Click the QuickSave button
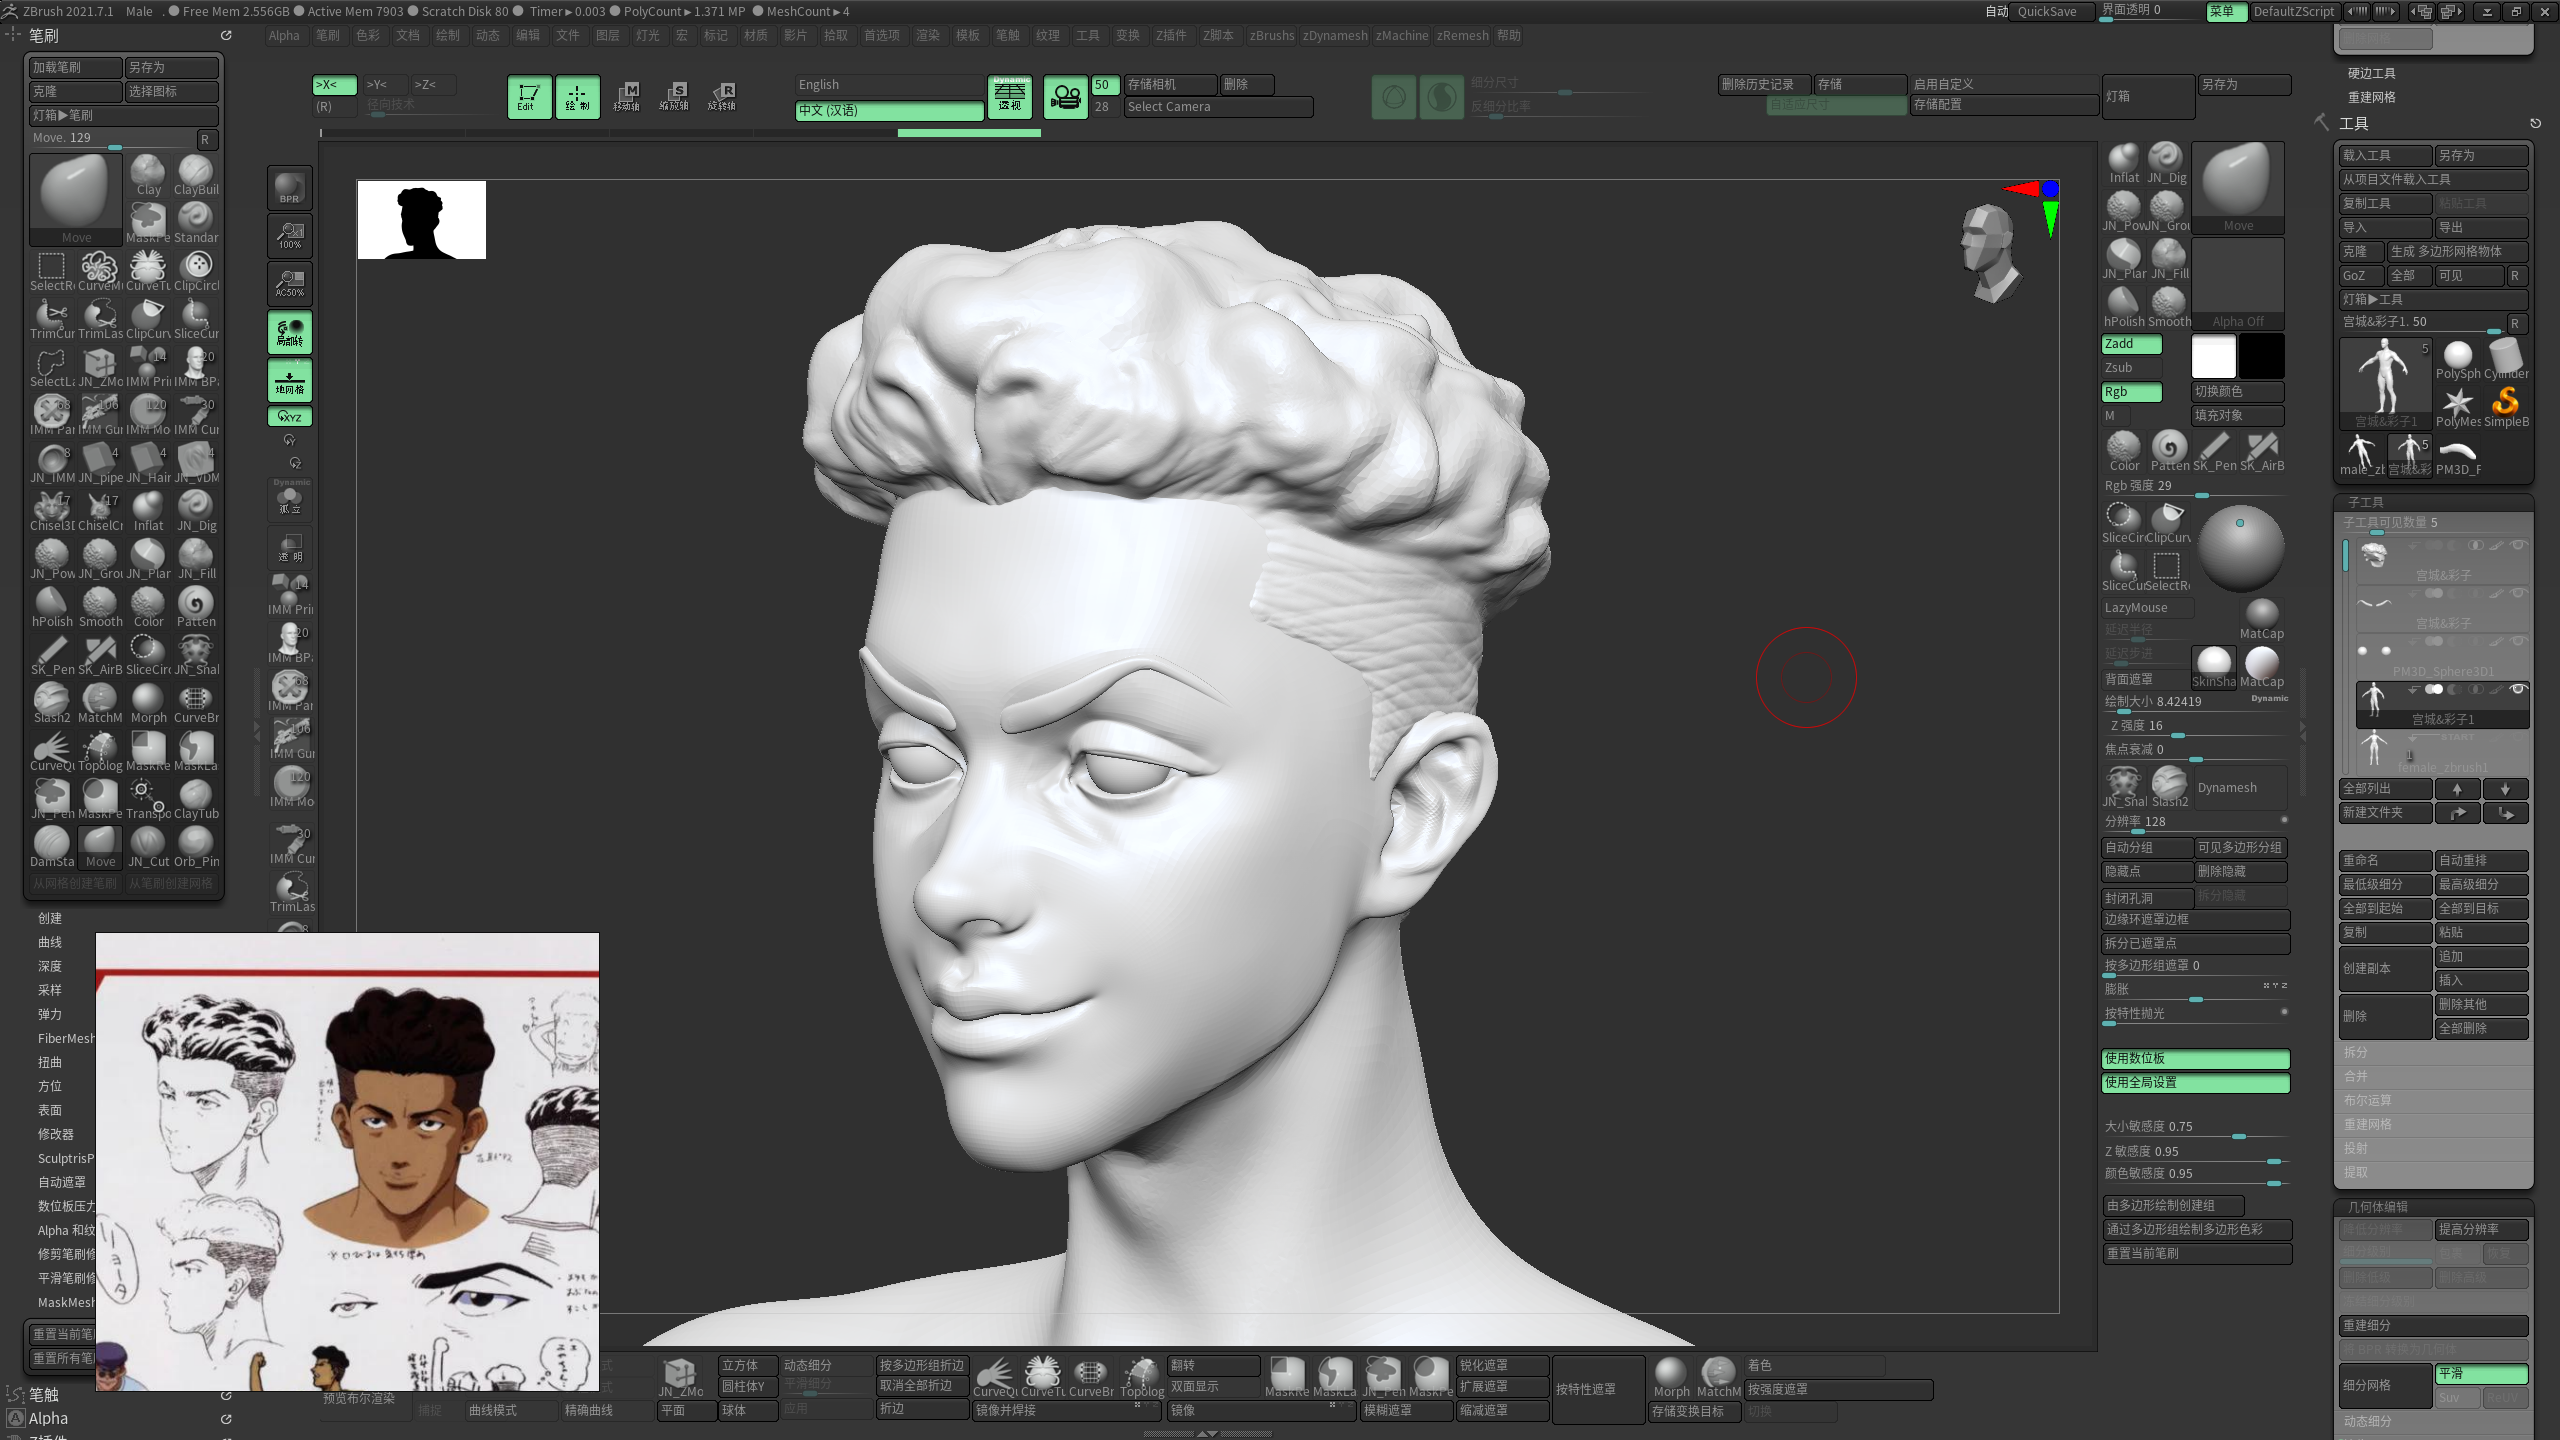Image resolution: width=2560 pixels, height=1440 pixels. pyautogui.click(x=2046, y=12)
